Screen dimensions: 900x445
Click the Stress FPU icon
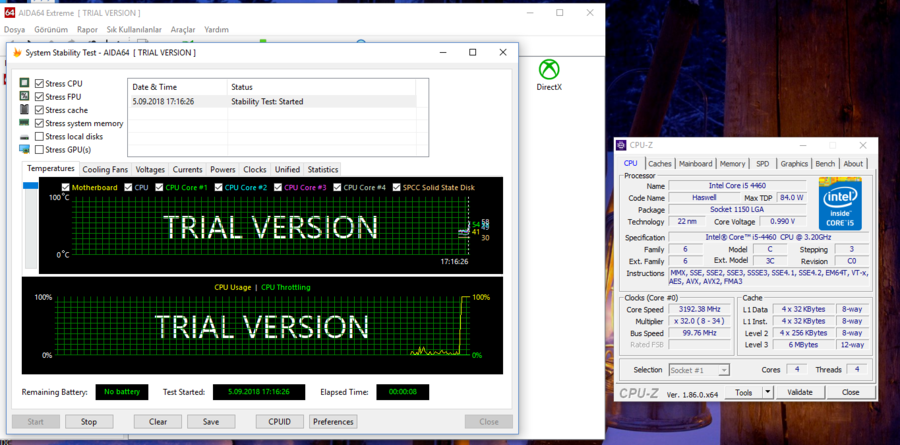click(25, 97)
